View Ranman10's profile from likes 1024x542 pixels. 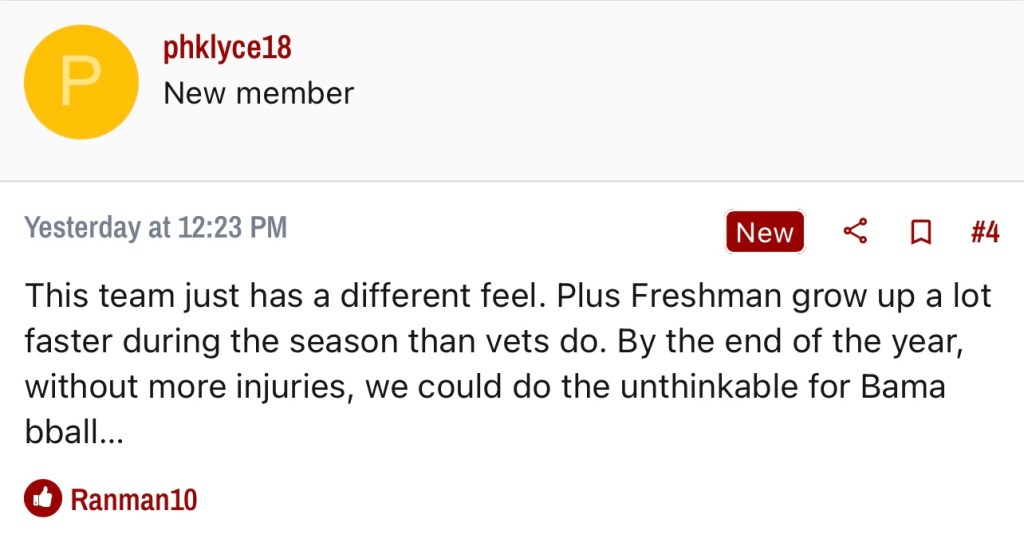tap(133, 499)
